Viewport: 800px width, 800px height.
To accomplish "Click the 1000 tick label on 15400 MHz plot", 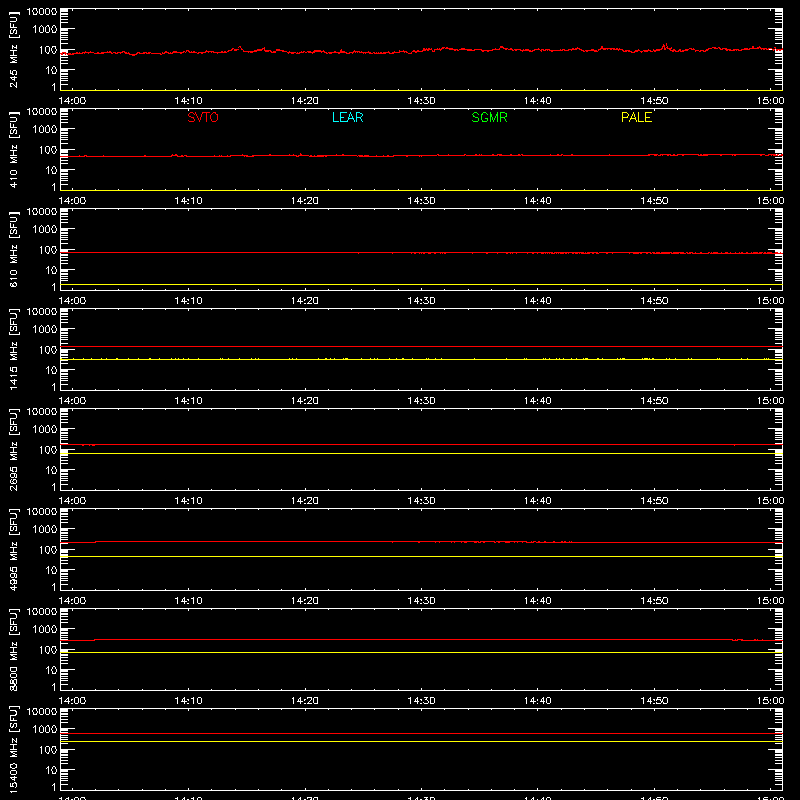I will 45,730.
